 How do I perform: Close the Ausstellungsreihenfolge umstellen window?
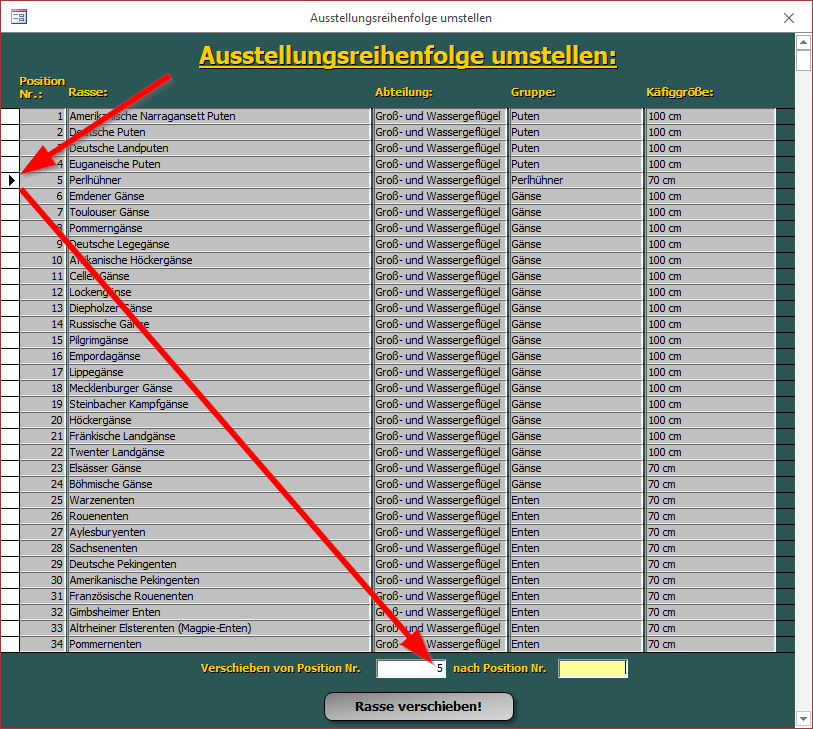tap(789, 17)
